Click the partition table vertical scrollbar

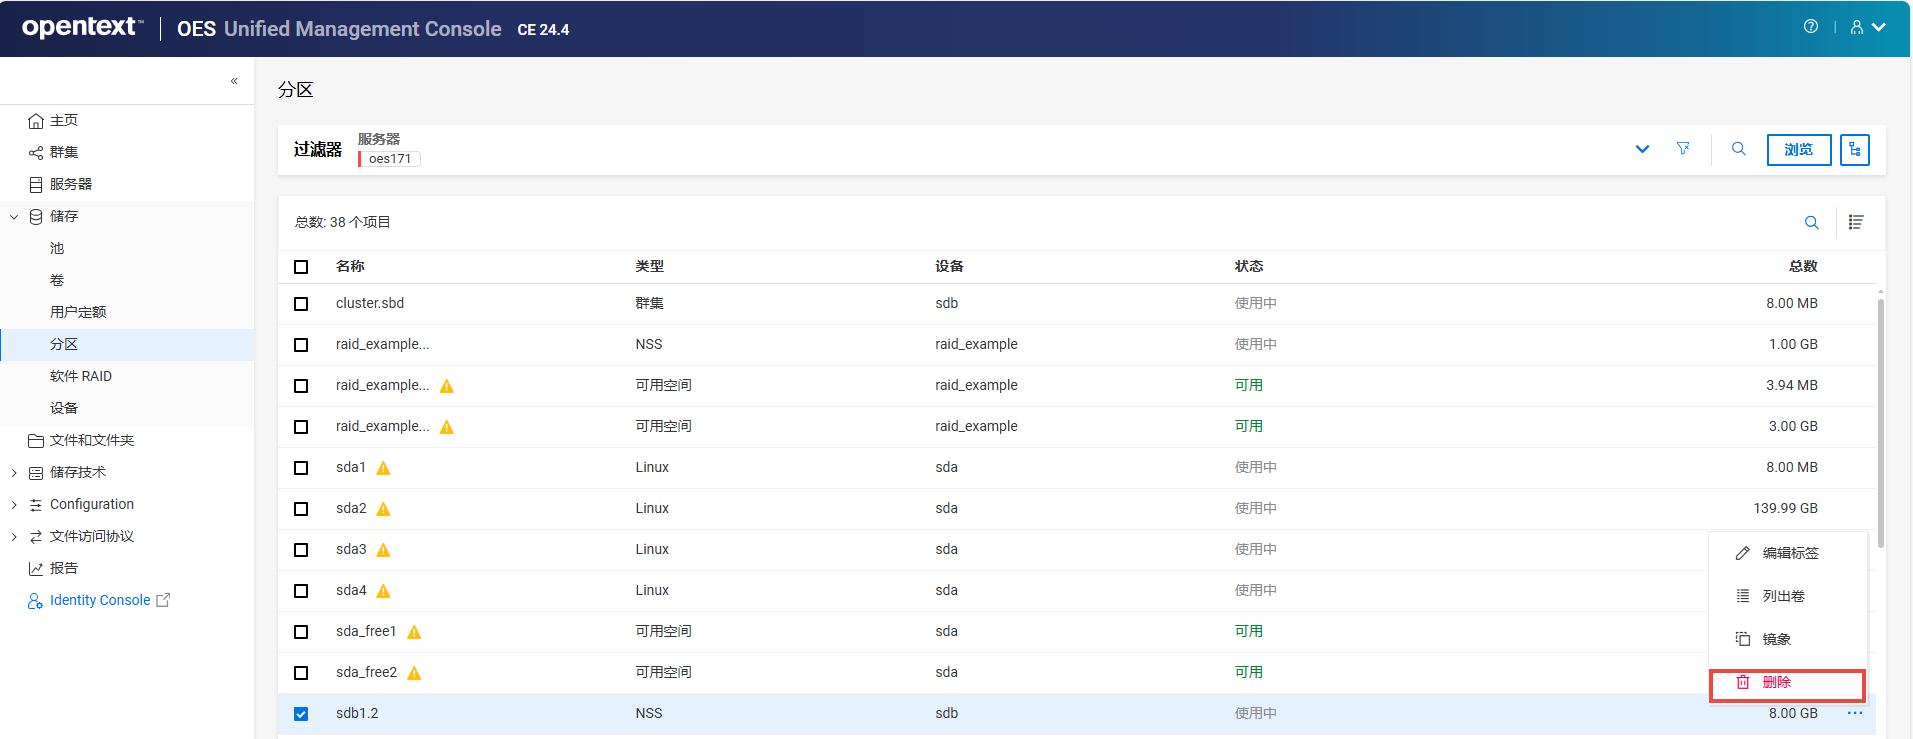(x=1881, y=420)
